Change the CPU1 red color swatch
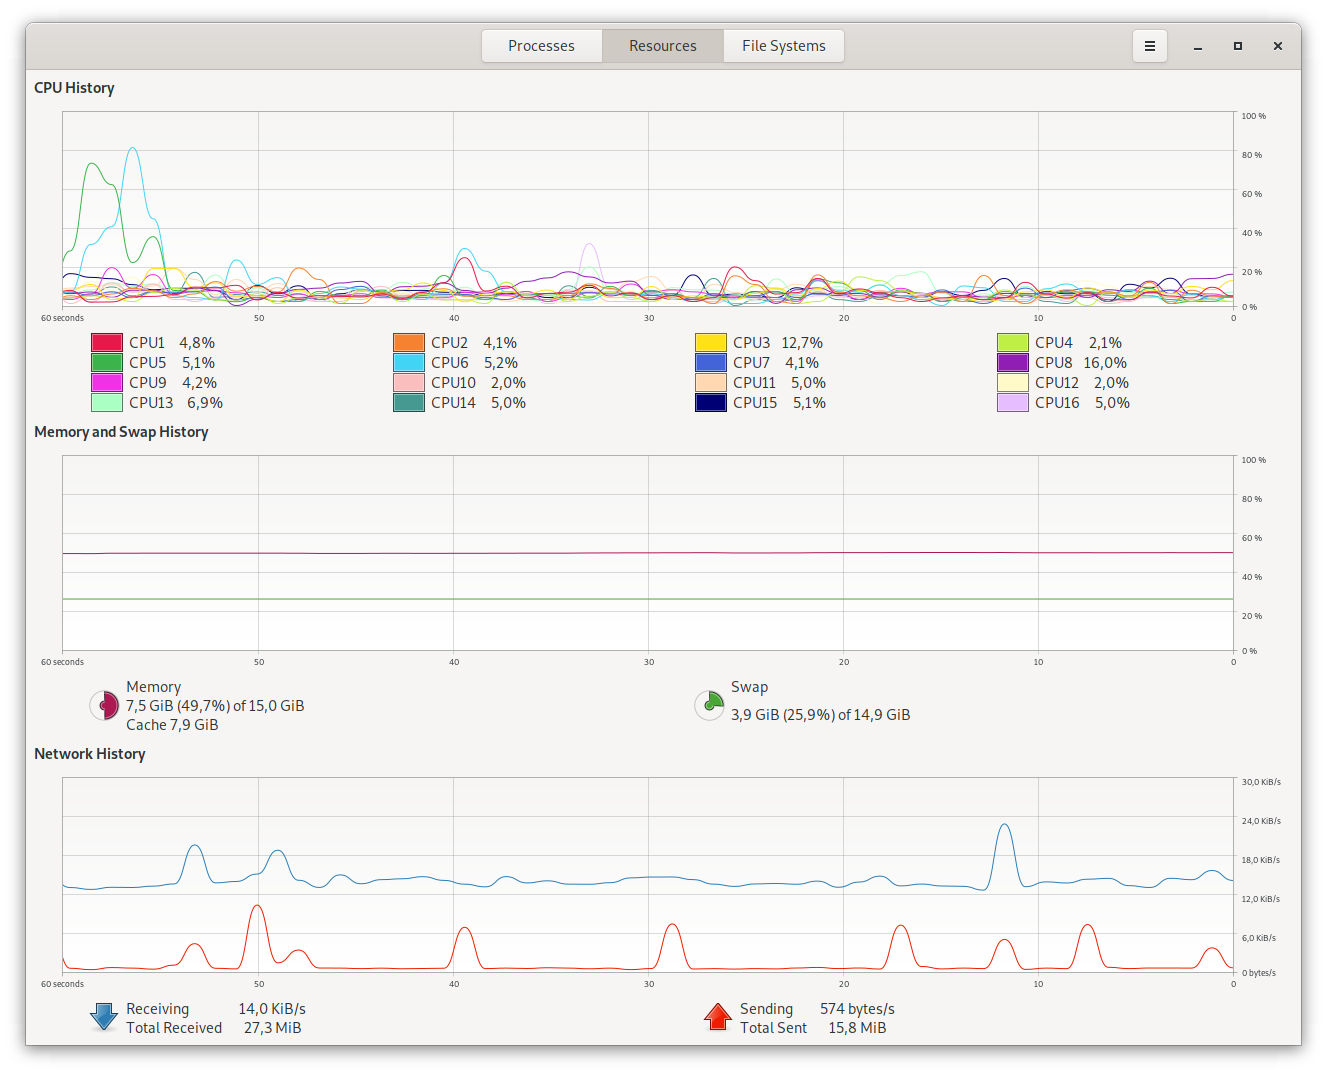The height and width of the screenshot is (1074, 1327). click(x=107, y=343)
